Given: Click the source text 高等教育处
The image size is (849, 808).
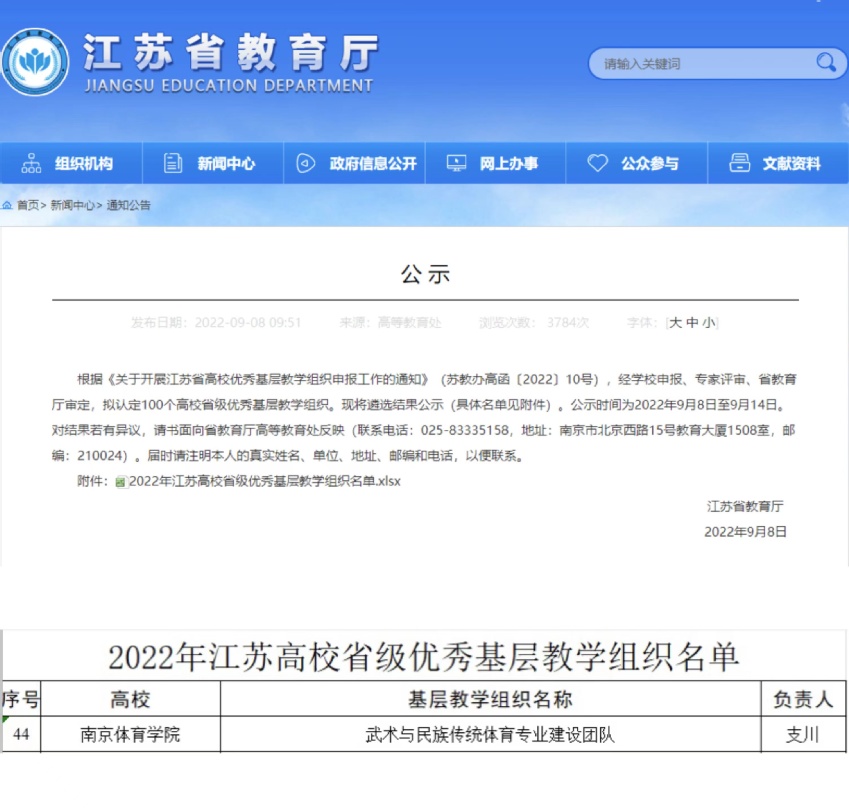Looking at the screenshot, I should [x=409, y=323].
